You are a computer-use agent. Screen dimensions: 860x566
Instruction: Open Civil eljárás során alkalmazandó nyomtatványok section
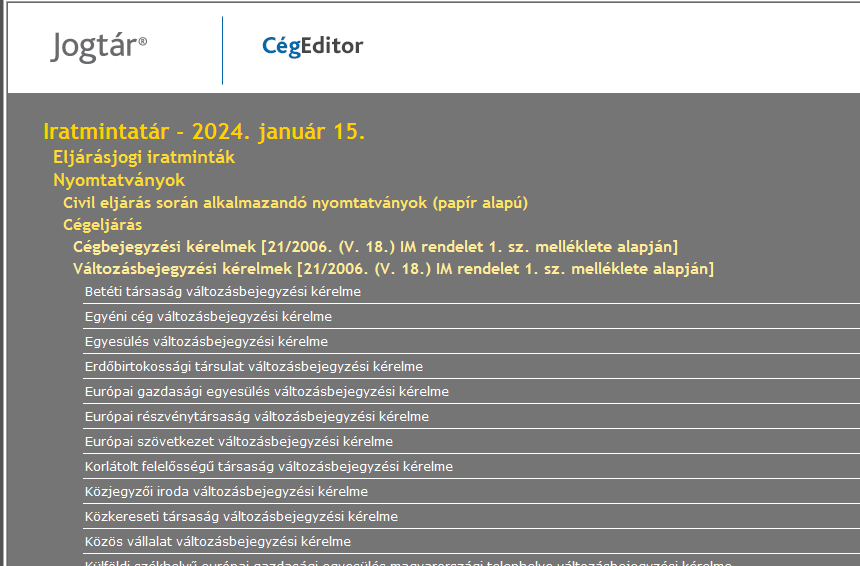pos(295,202)
